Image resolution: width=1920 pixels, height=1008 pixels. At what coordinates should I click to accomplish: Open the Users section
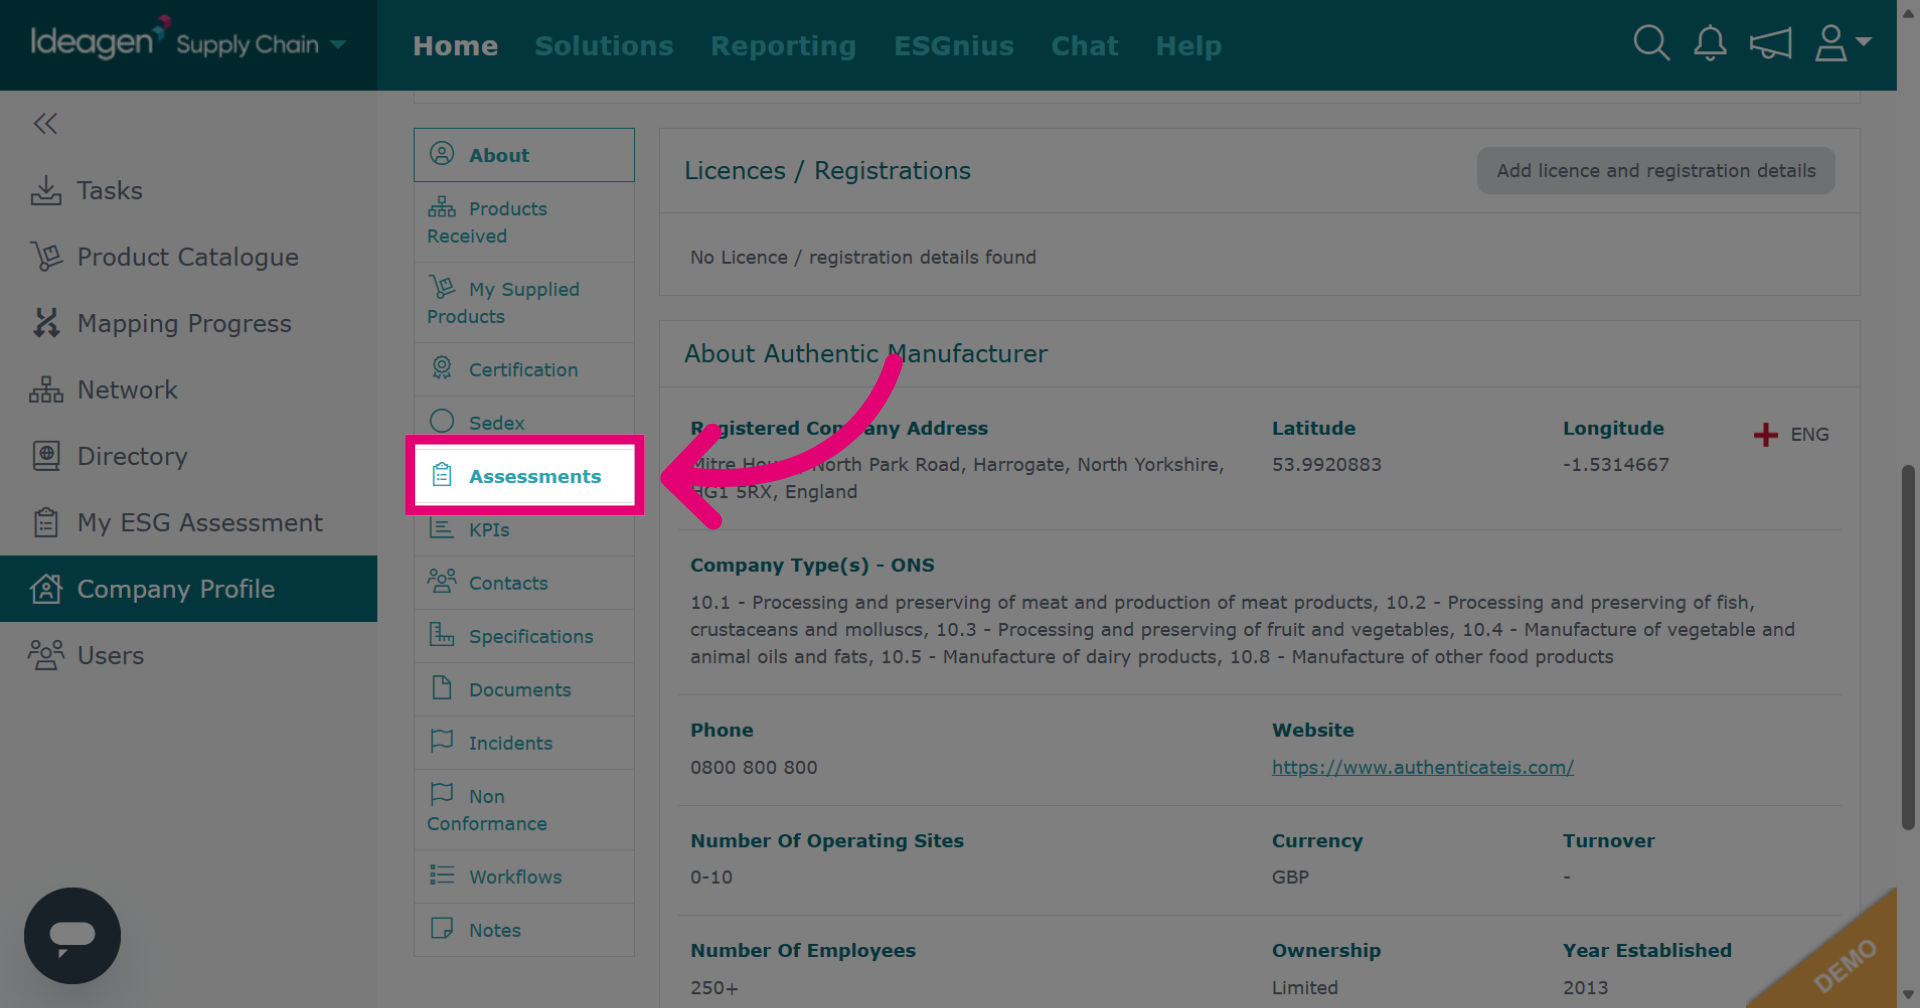[188, 656]
